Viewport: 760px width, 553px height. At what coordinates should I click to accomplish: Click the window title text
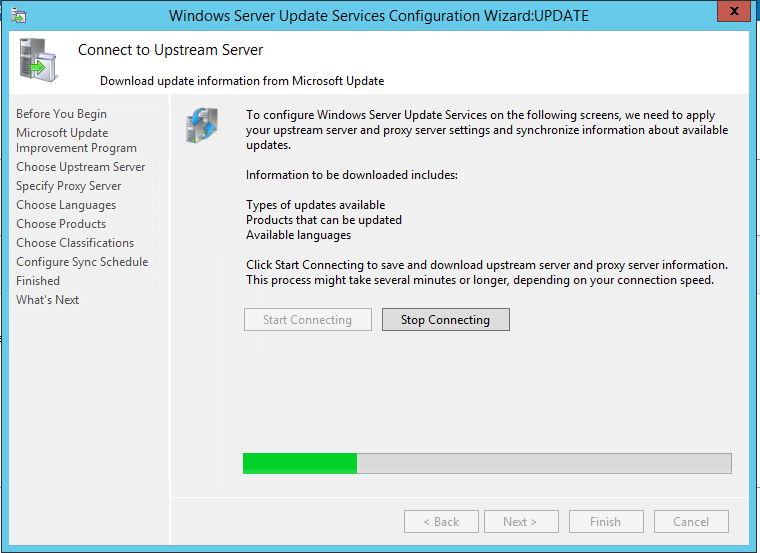click(x=379, y=16)
